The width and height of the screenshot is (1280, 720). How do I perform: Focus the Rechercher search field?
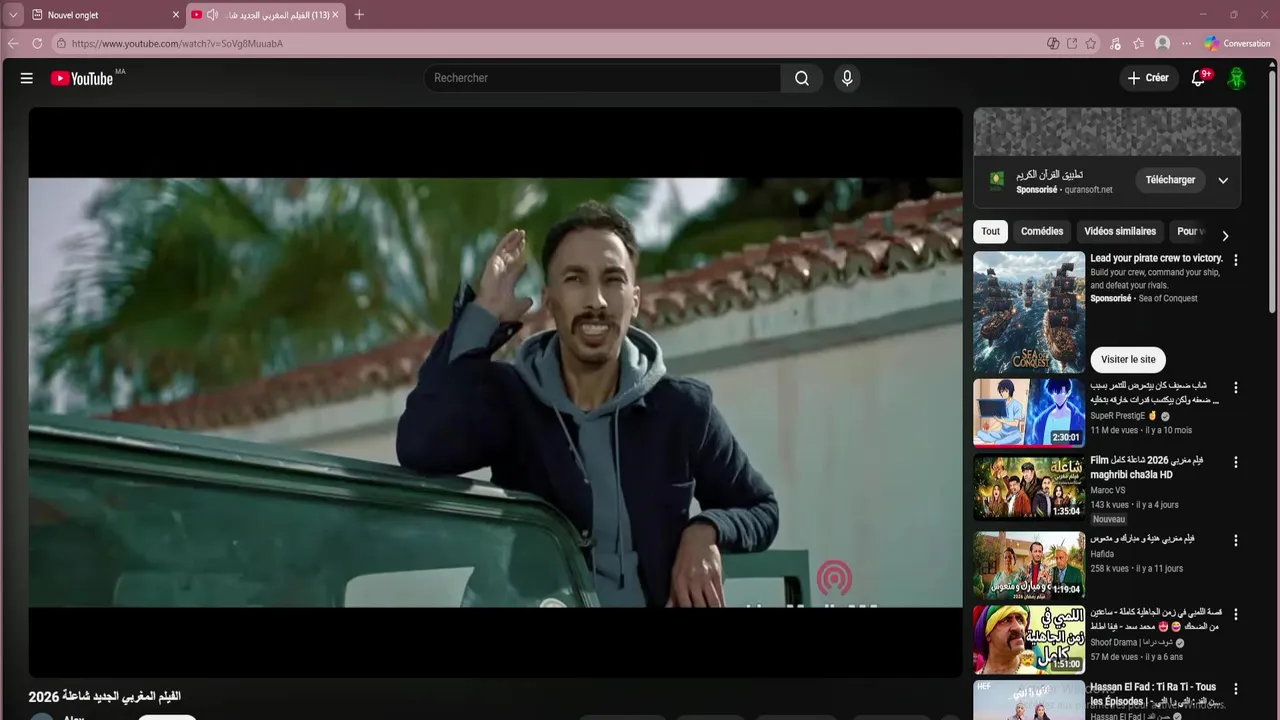tap(603, 78)
